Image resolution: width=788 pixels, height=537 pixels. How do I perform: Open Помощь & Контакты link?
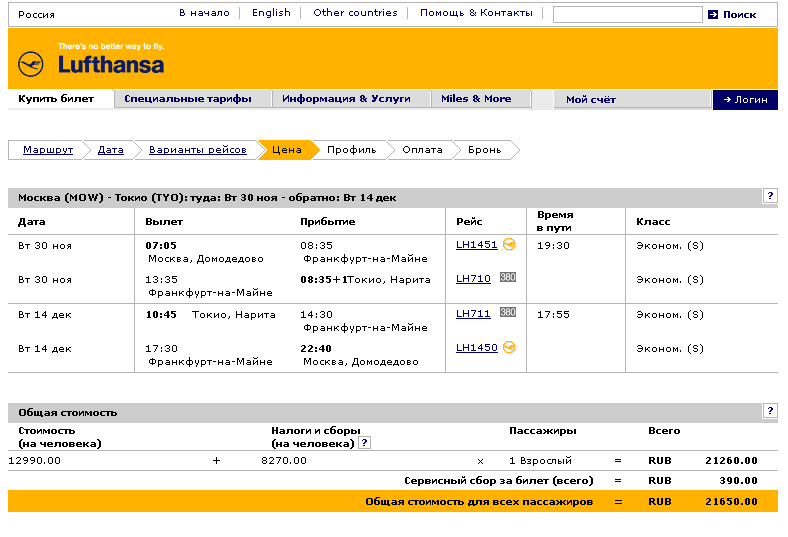coord(476,13)
